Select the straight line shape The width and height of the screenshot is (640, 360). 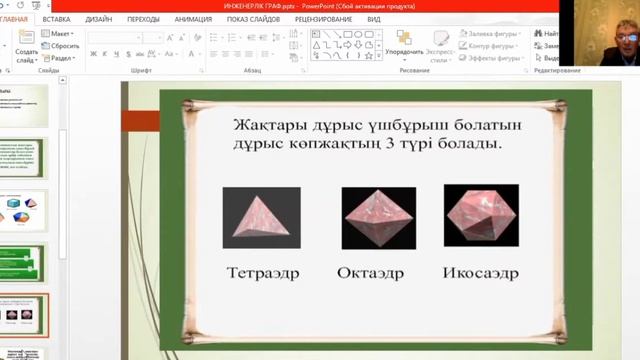click(327, 34)
